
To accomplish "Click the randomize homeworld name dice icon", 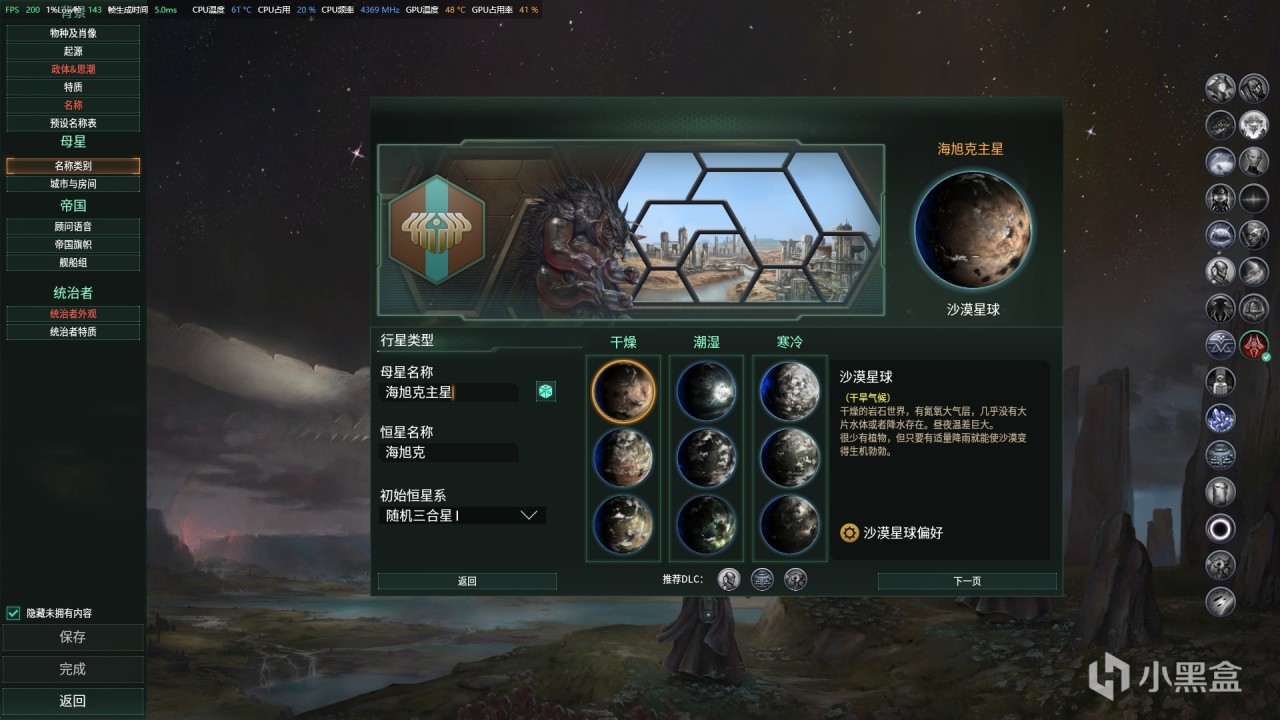I will point(546,391).
